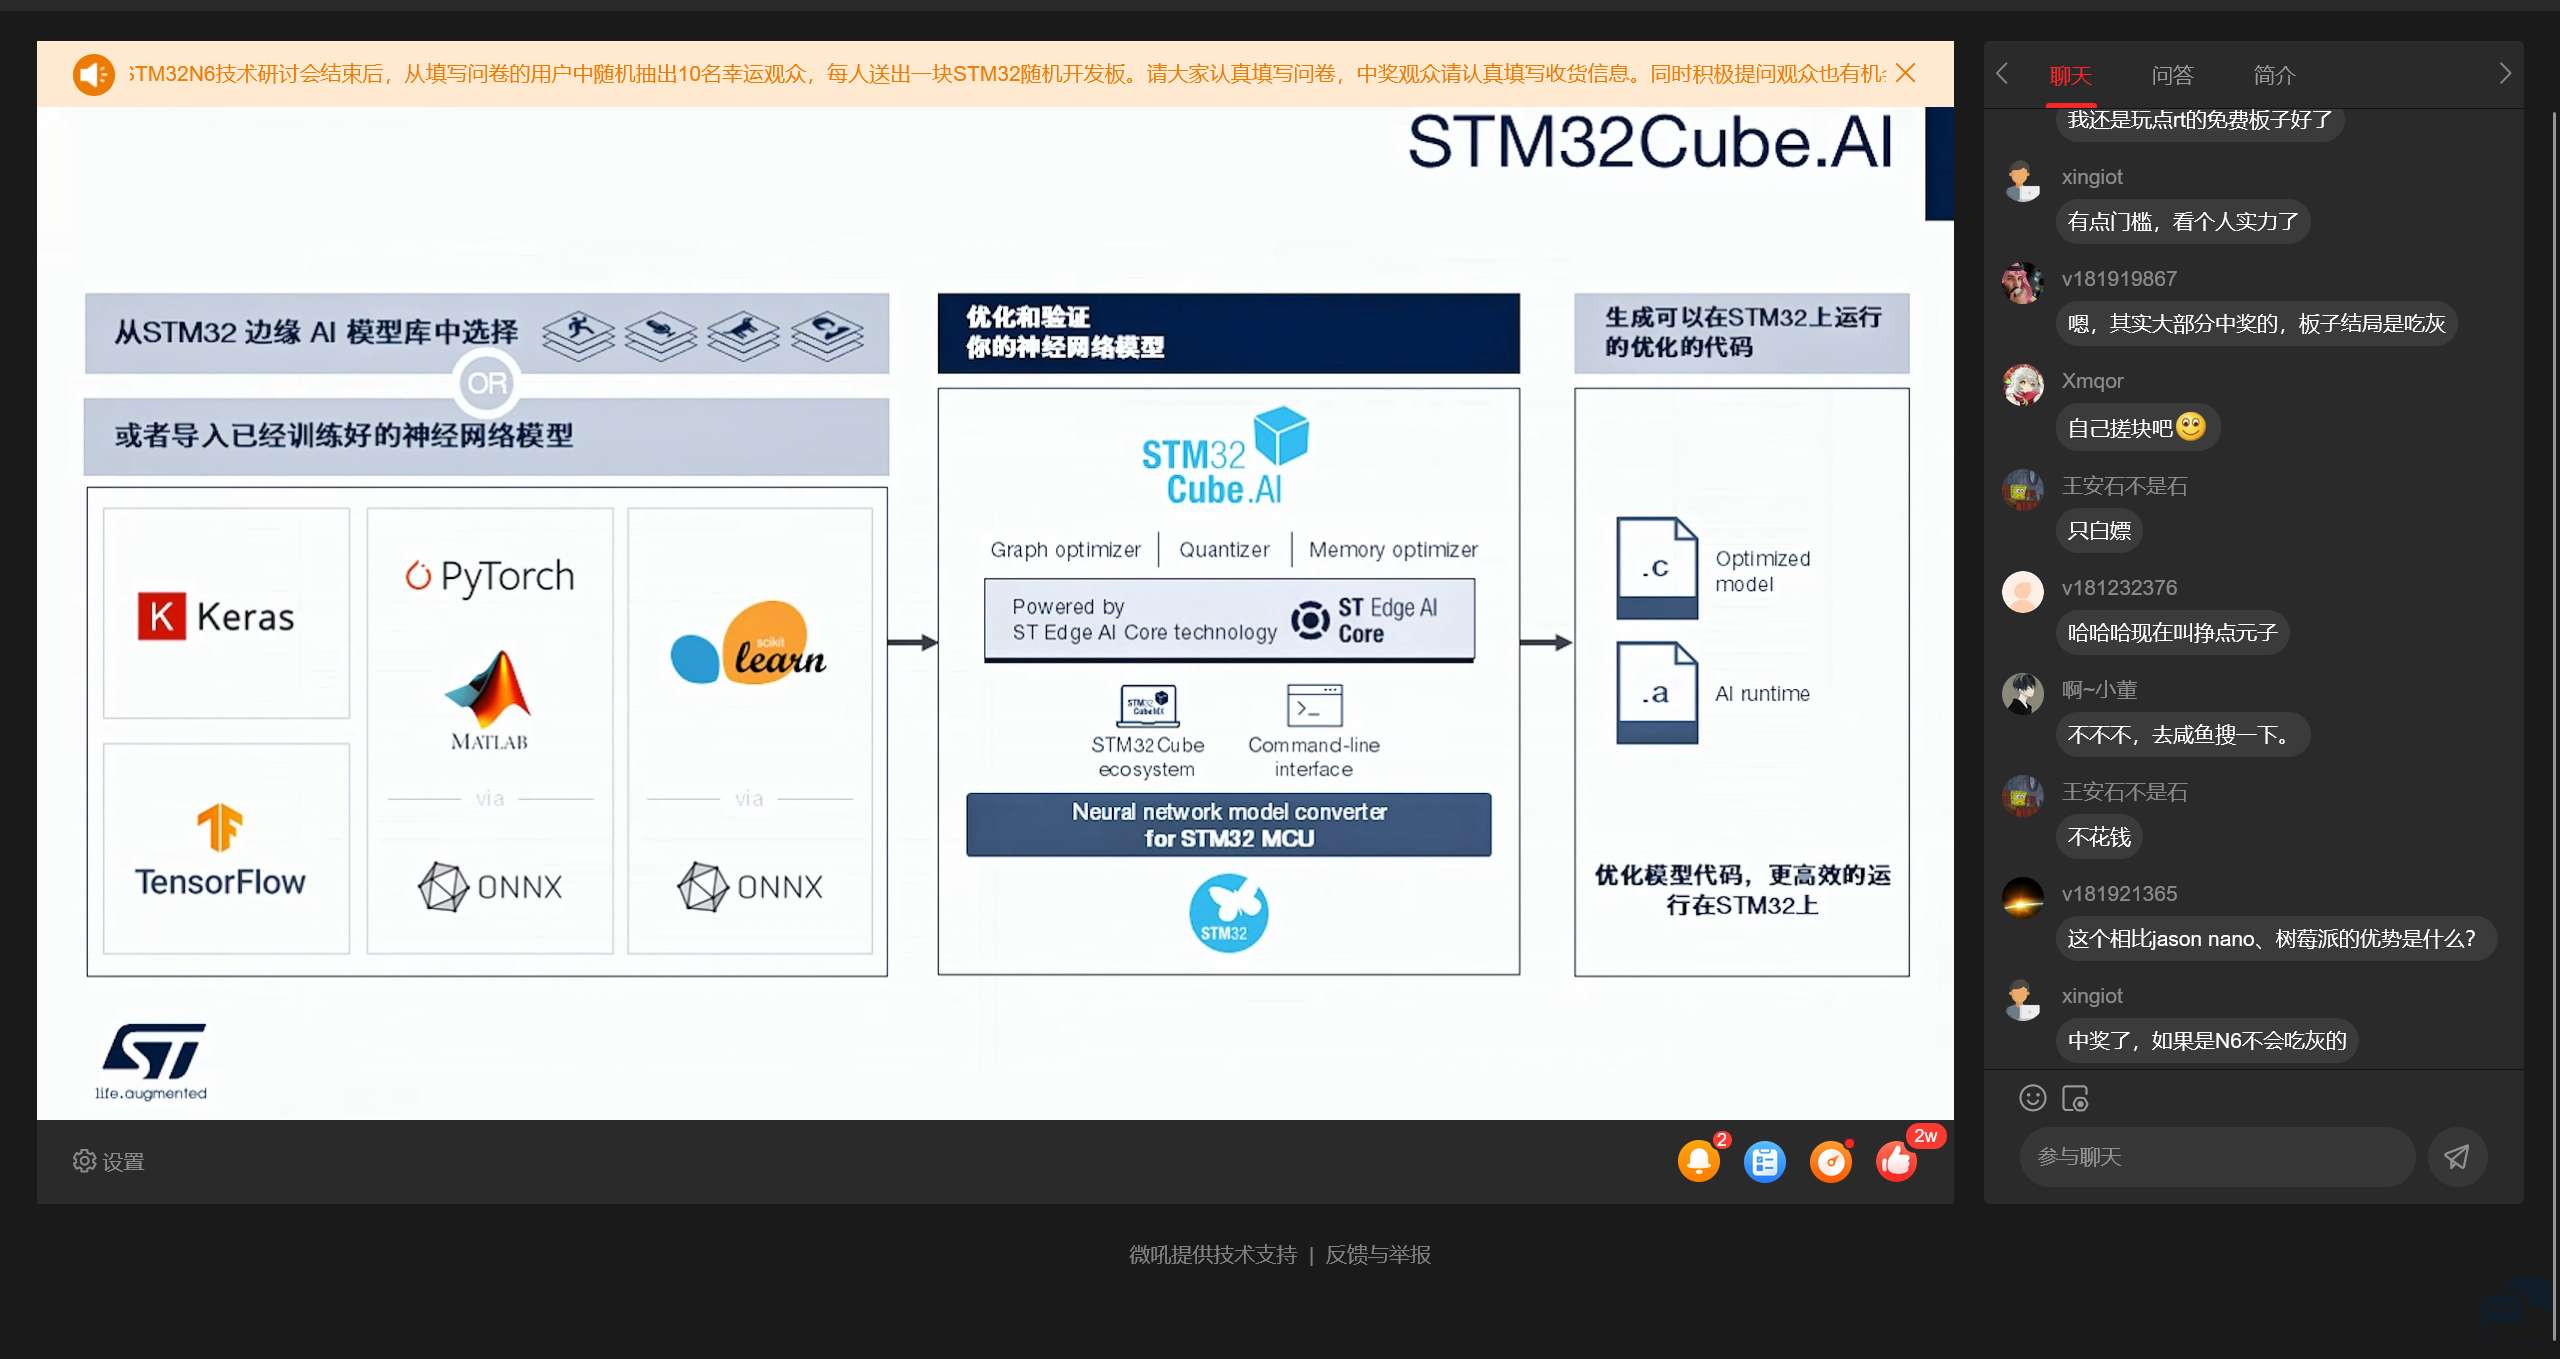Click message 自己搓块吧
This screenshot has width=2560, height=1359.
(2138, 428)
